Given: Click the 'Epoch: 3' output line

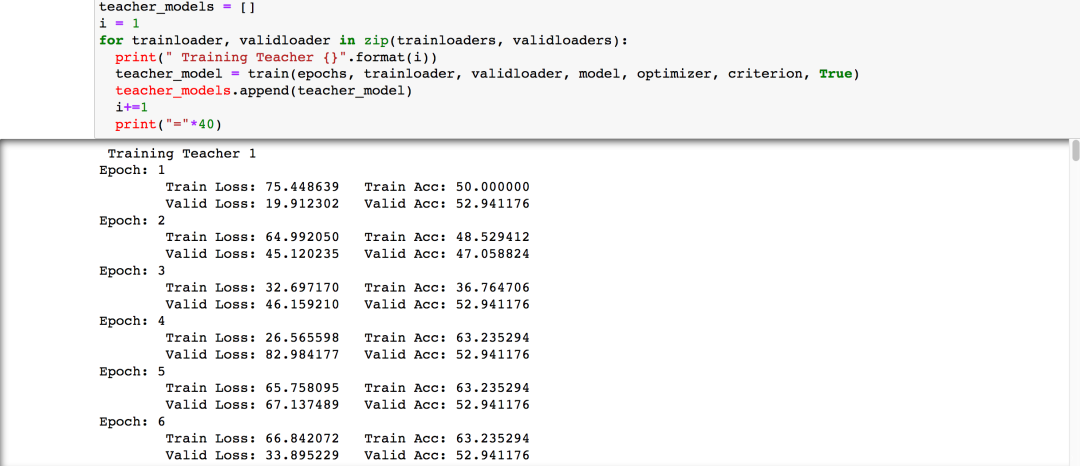Looking at the screenshot, I should tap(132, 271).
